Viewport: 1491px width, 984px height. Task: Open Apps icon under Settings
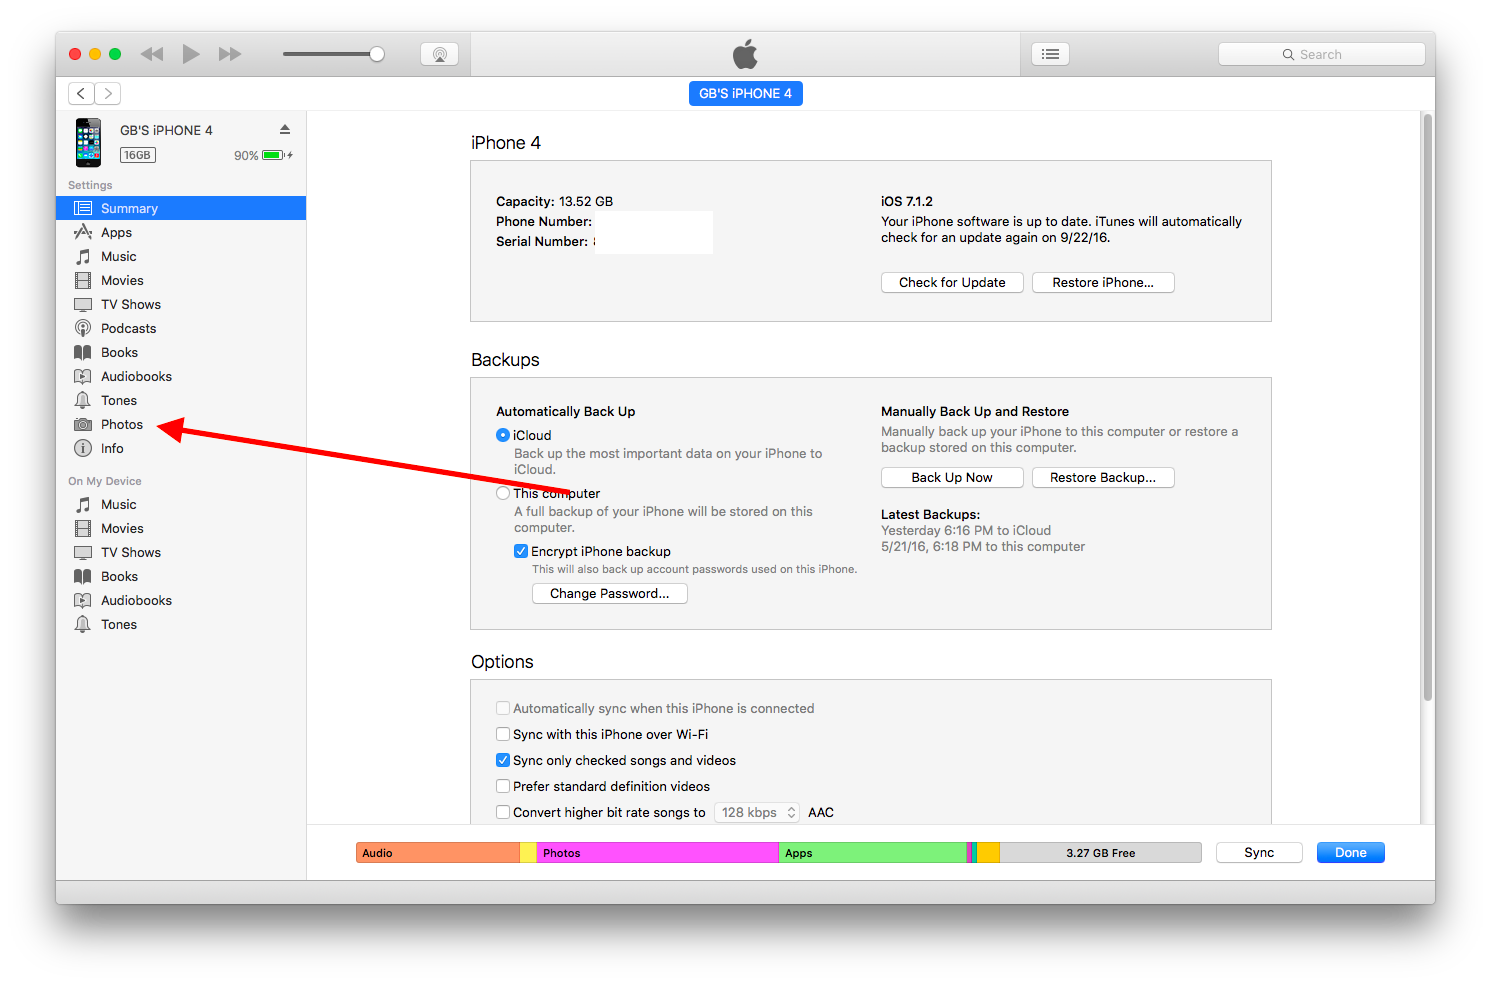coord(83,232)
